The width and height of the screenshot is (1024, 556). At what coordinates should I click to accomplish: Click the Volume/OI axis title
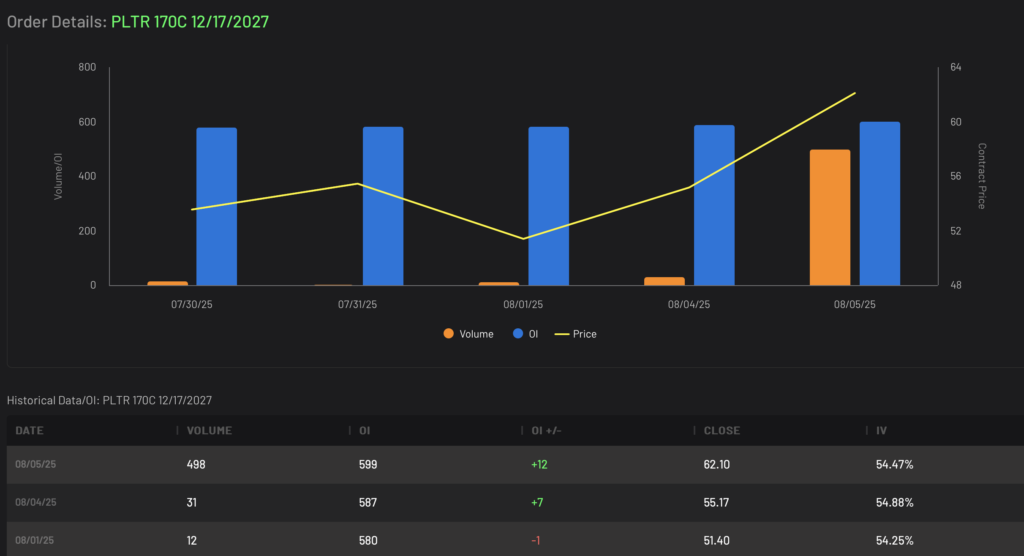58,176
